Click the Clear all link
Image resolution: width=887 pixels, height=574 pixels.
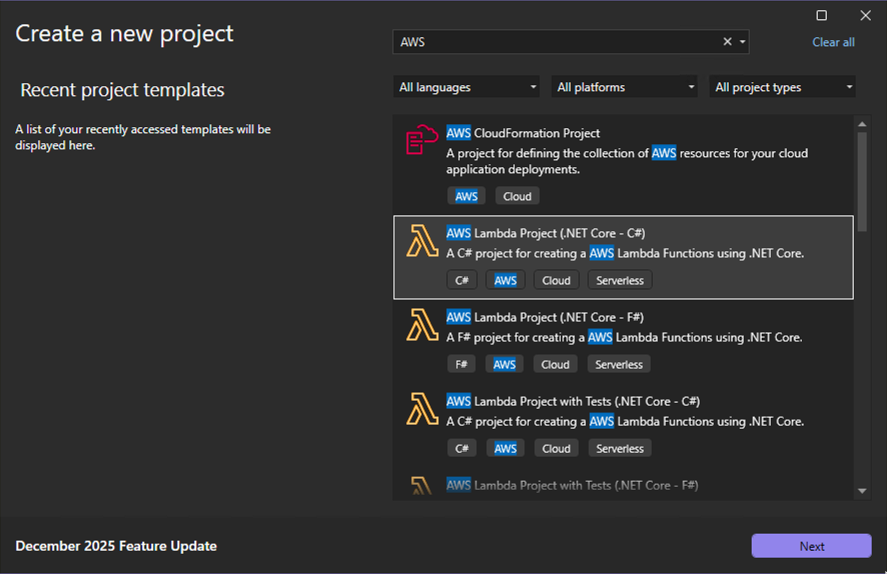click(x=833, y=42)
